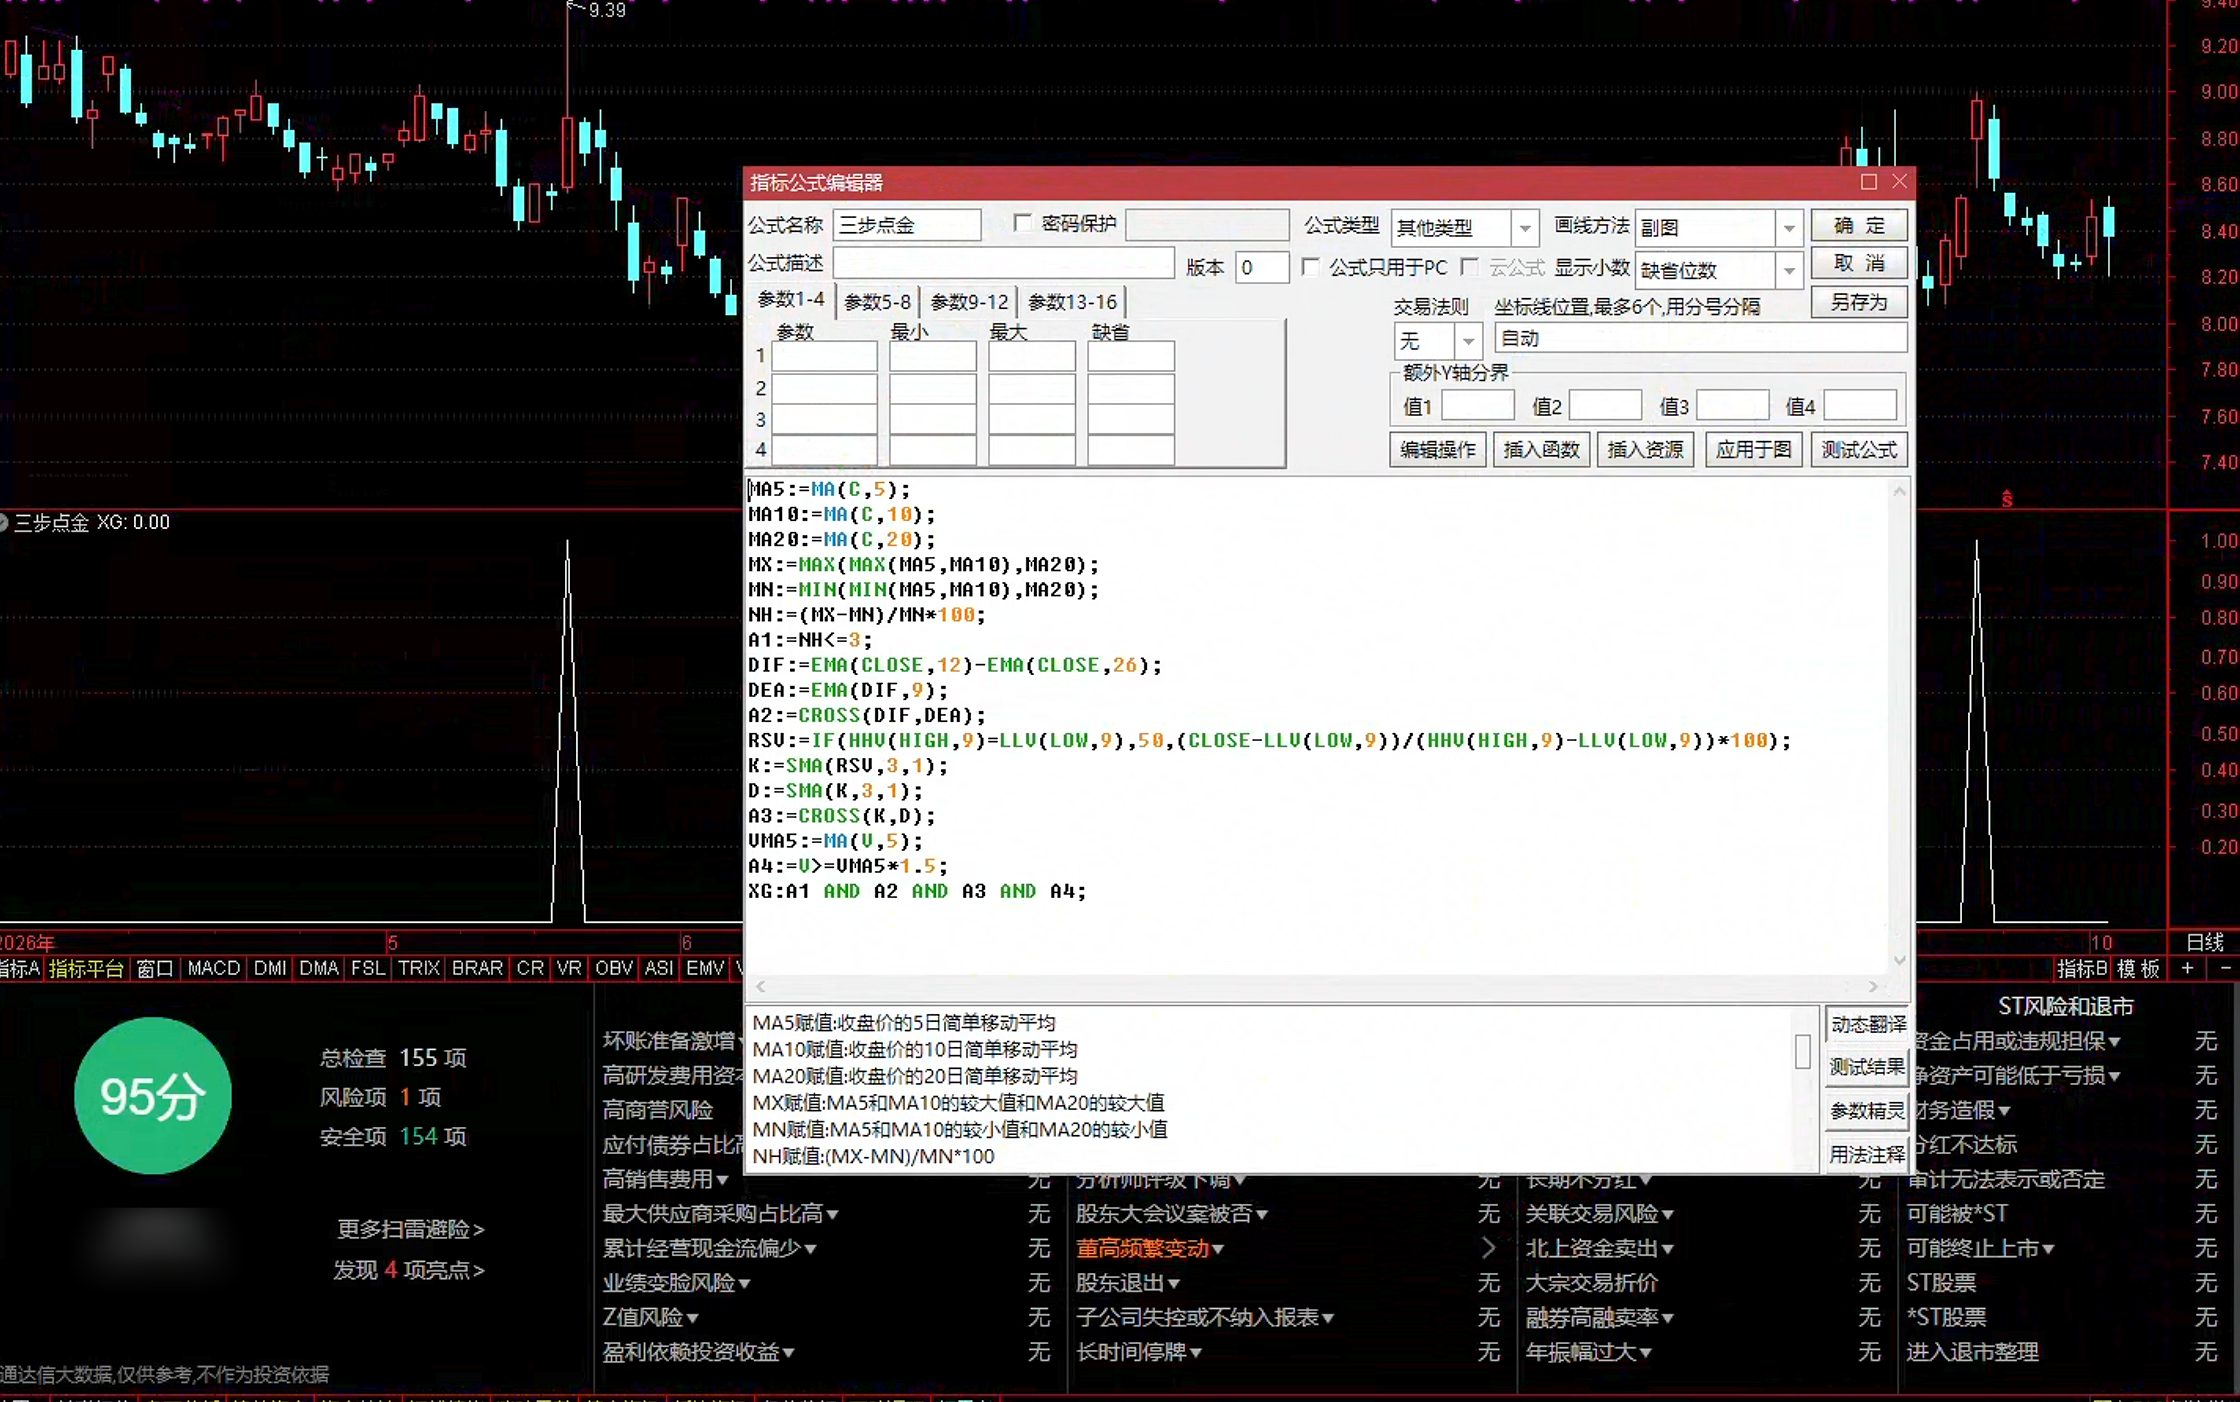The width and height of the screenshot is (2240, 1402).
Task: Open the 发现4项亮点 link
Action: point(408,1270)
